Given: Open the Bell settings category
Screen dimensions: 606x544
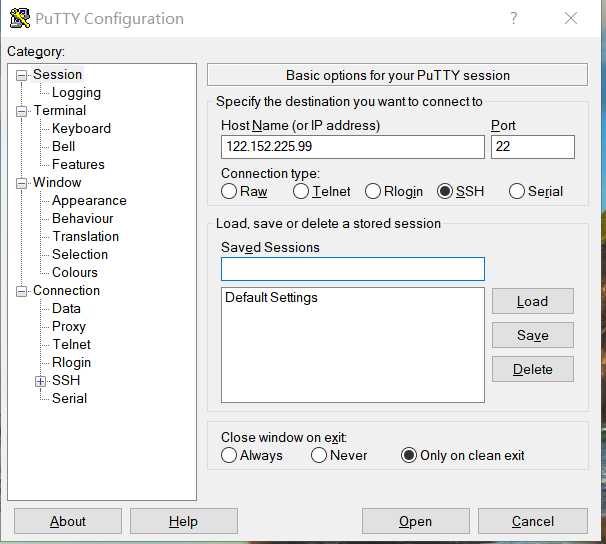Looking at the screenshot, I should coord(64,146).
